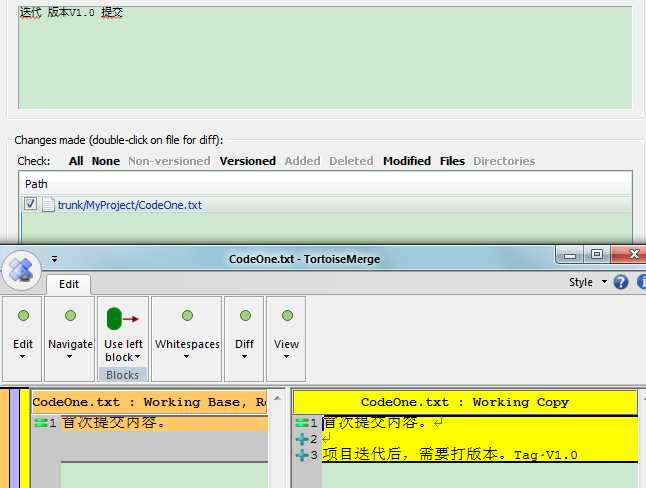The image size is (646, 488).
Task: Switch to the Edit ribbon tab
Action: point(68,284)
